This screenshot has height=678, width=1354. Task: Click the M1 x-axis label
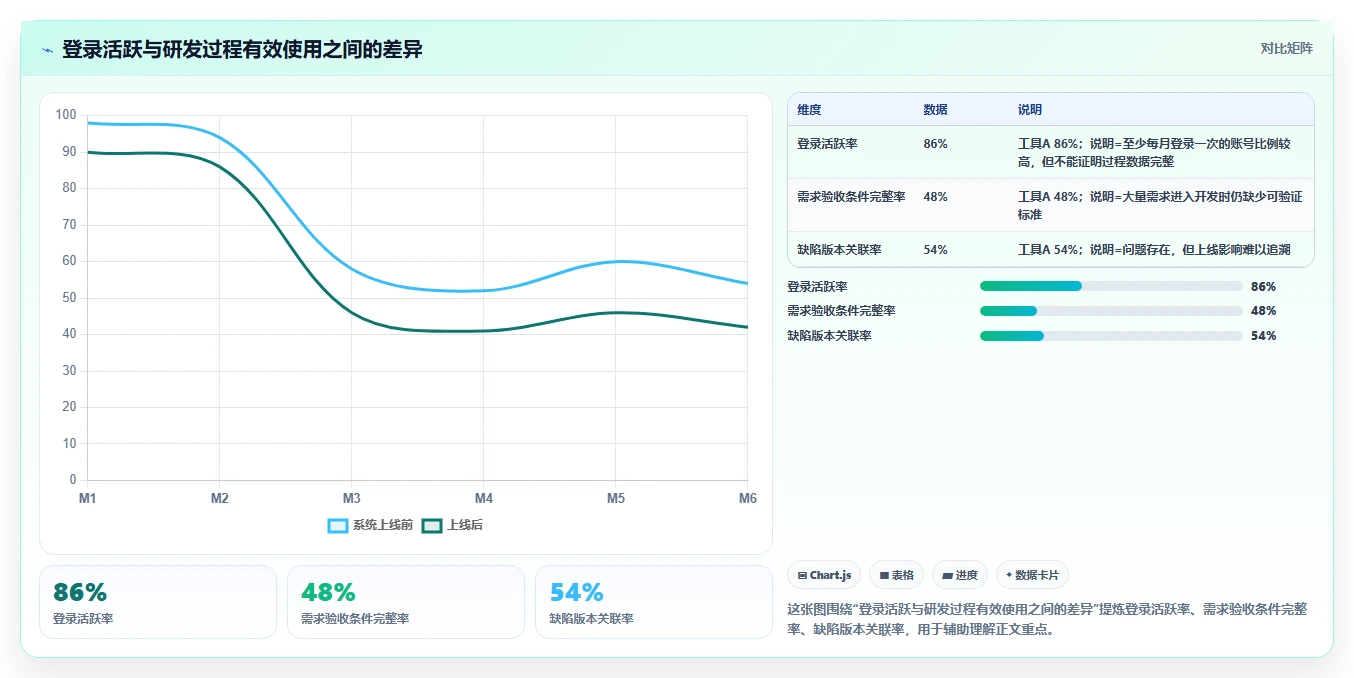pos(87,498)
